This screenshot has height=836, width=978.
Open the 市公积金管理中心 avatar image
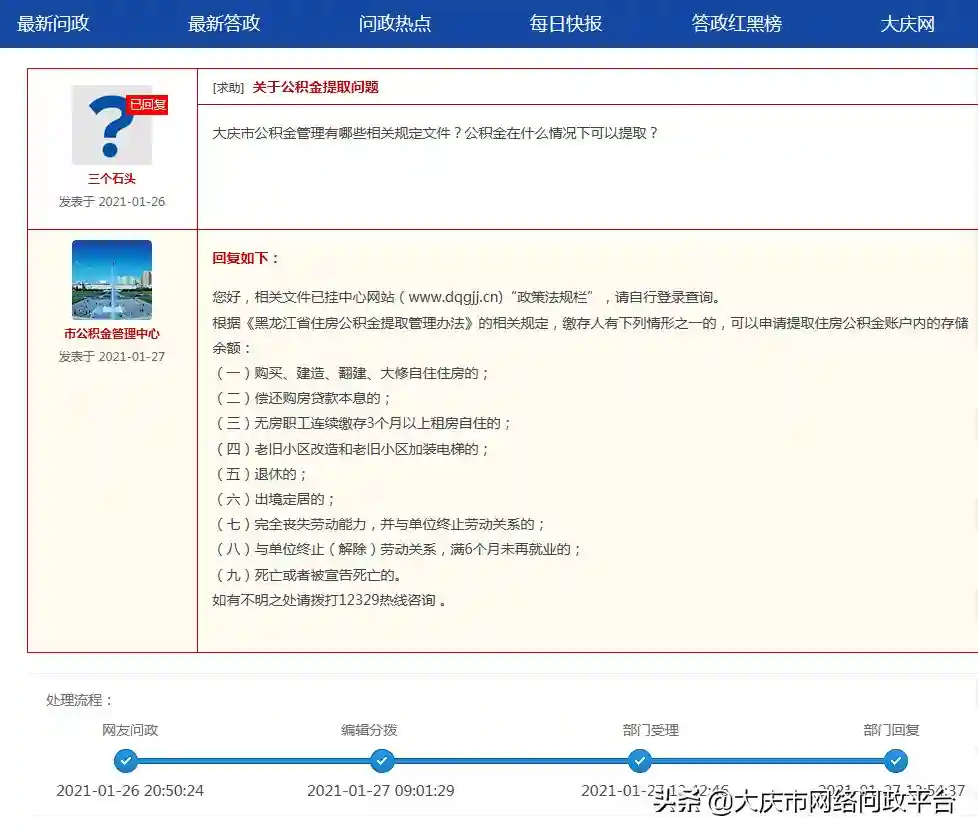click(x=112, y=279)
